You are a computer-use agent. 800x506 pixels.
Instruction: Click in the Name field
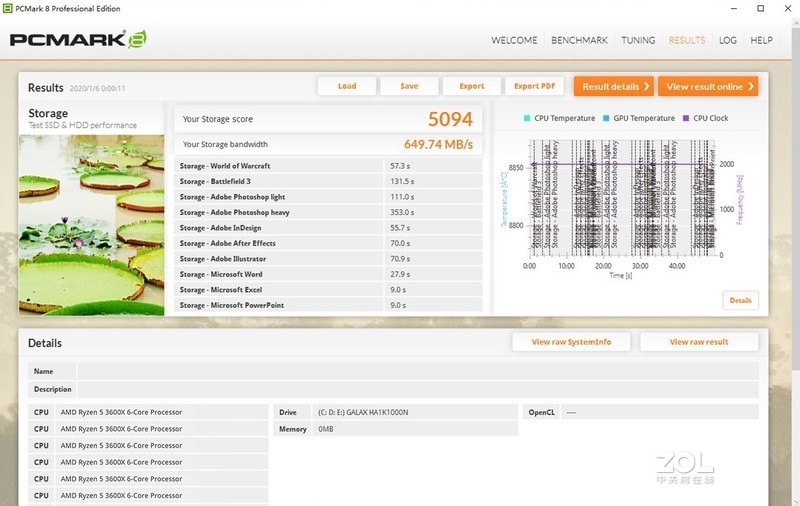coord(417,371)
